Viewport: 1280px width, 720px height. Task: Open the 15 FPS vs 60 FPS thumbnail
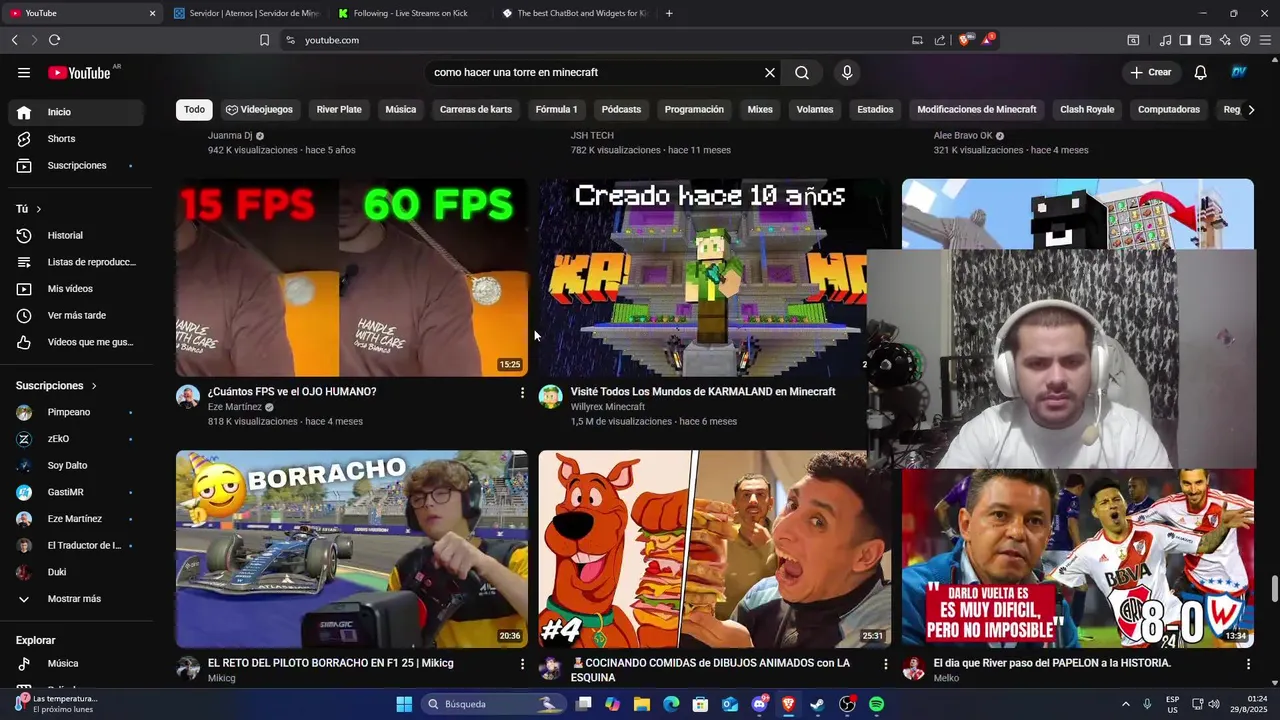click(x=352, y=278)
